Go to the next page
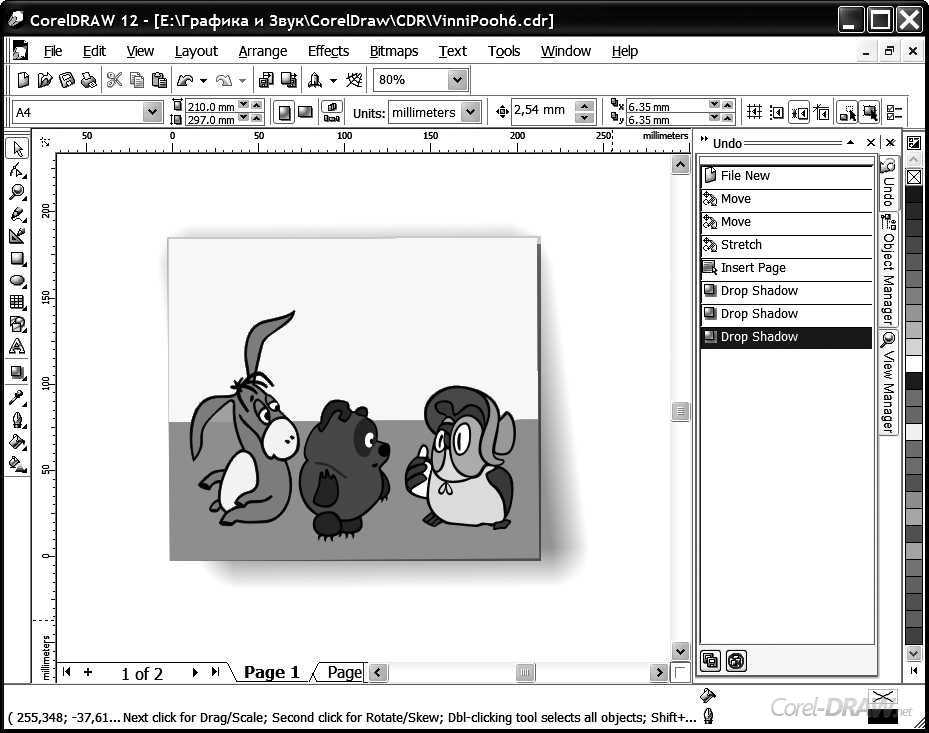The width and height of the screenshot is (929, 733). [x=195, y=672]
